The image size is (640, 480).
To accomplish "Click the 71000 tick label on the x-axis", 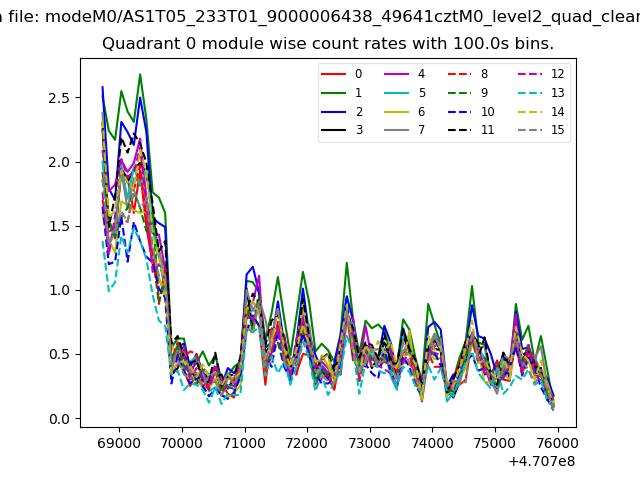I will 244,443.
